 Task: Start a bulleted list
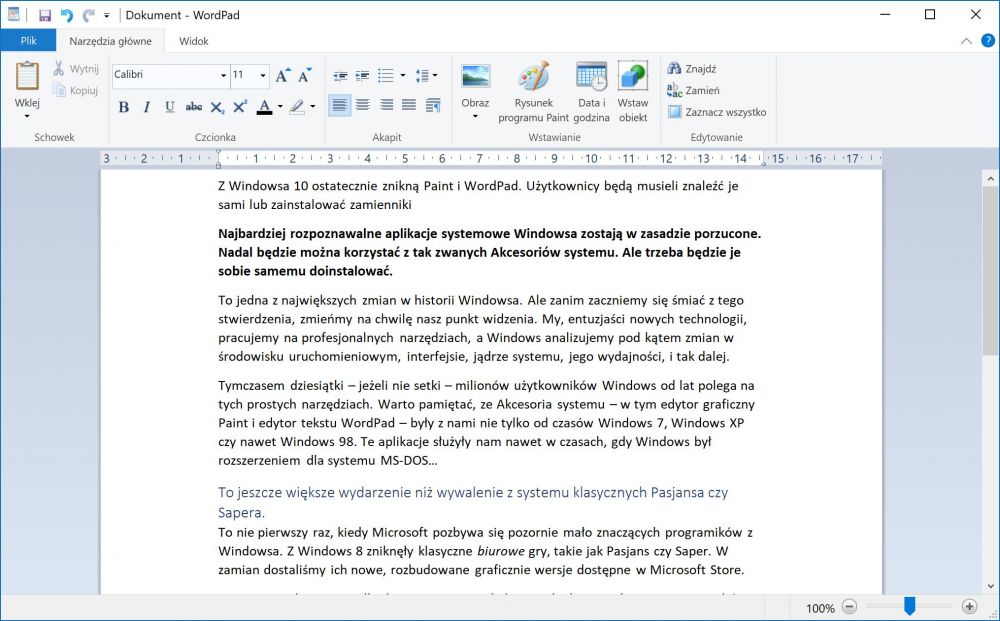(386, 76)
